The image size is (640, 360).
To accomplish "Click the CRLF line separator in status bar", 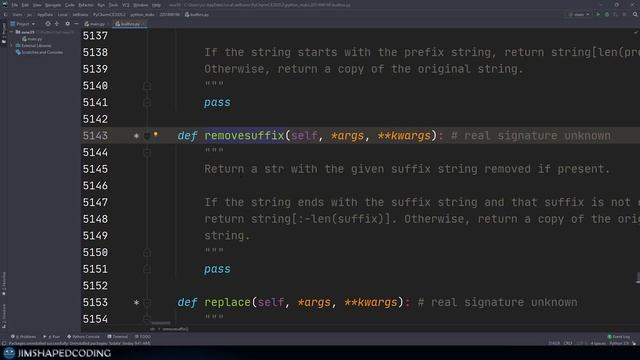I will (568, 343).
